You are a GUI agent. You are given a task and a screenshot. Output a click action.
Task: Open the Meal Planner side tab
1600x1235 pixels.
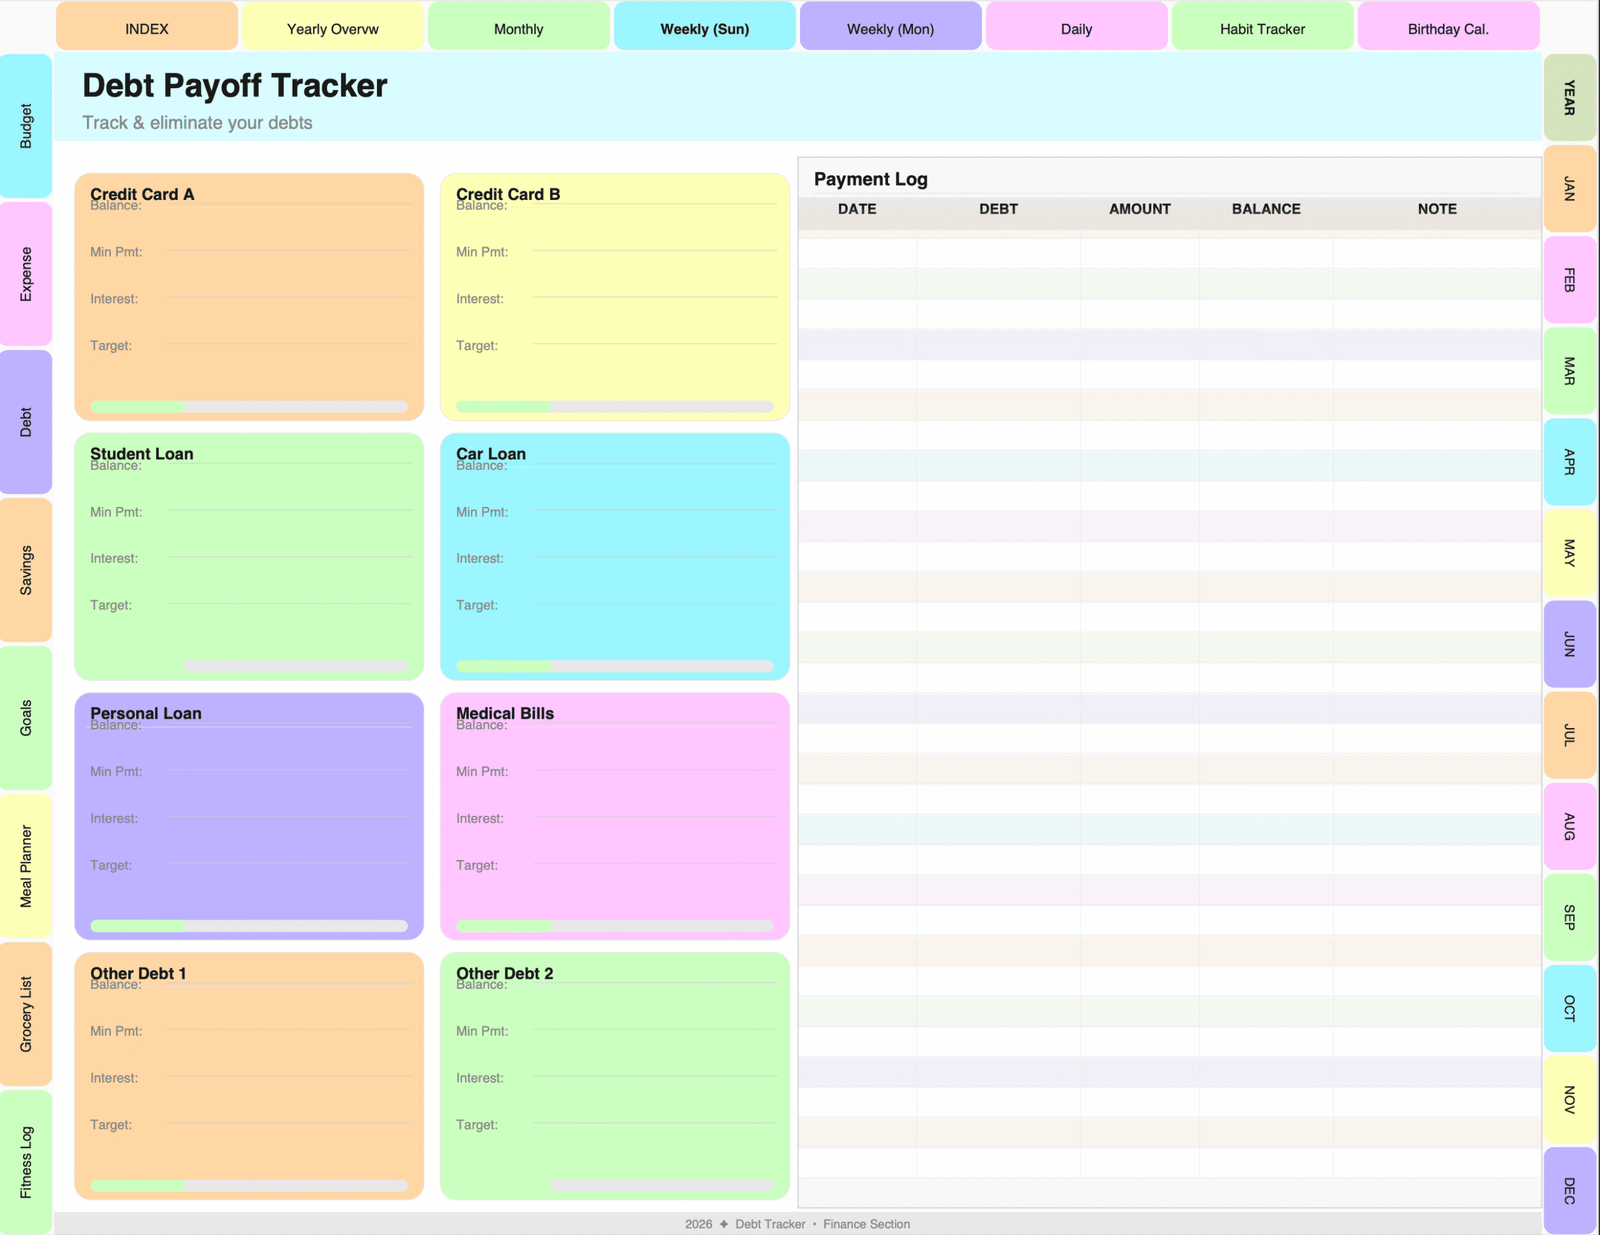[26, 866]
